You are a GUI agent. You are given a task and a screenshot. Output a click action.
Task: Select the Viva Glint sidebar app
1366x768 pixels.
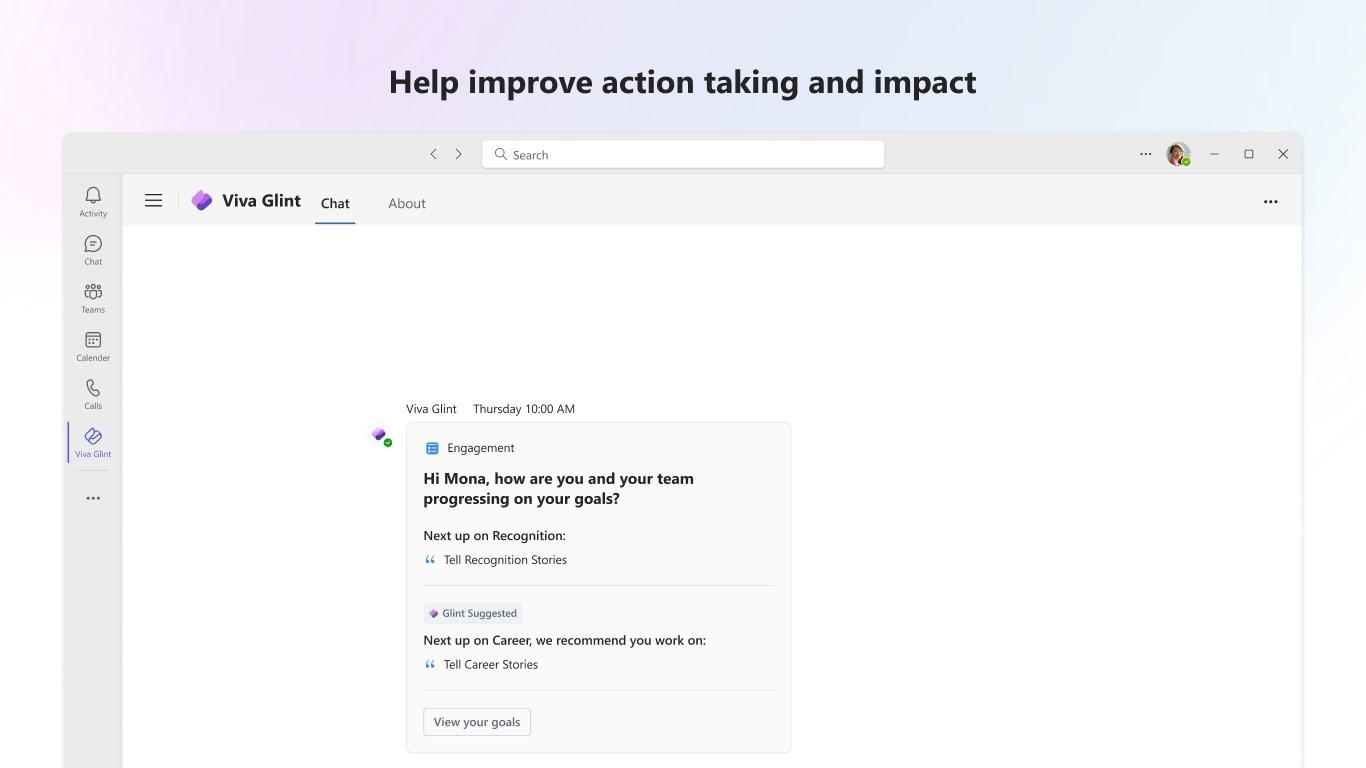[x=93, y=441]
